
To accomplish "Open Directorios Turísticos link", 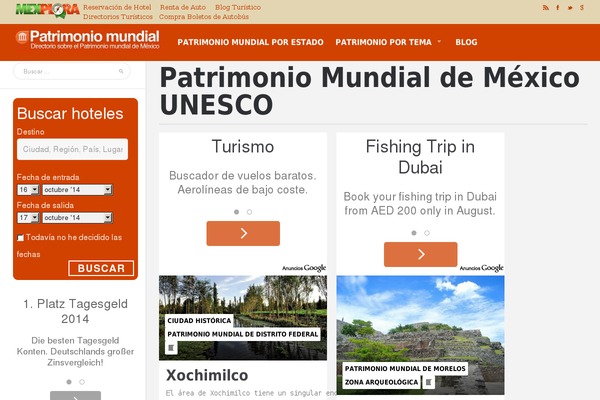I will coord(118,17).
